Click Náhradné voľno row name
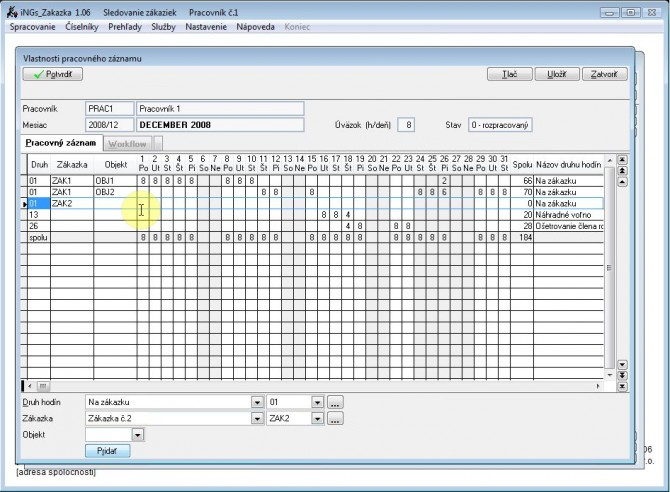670x492 pixels. (569, 215)
